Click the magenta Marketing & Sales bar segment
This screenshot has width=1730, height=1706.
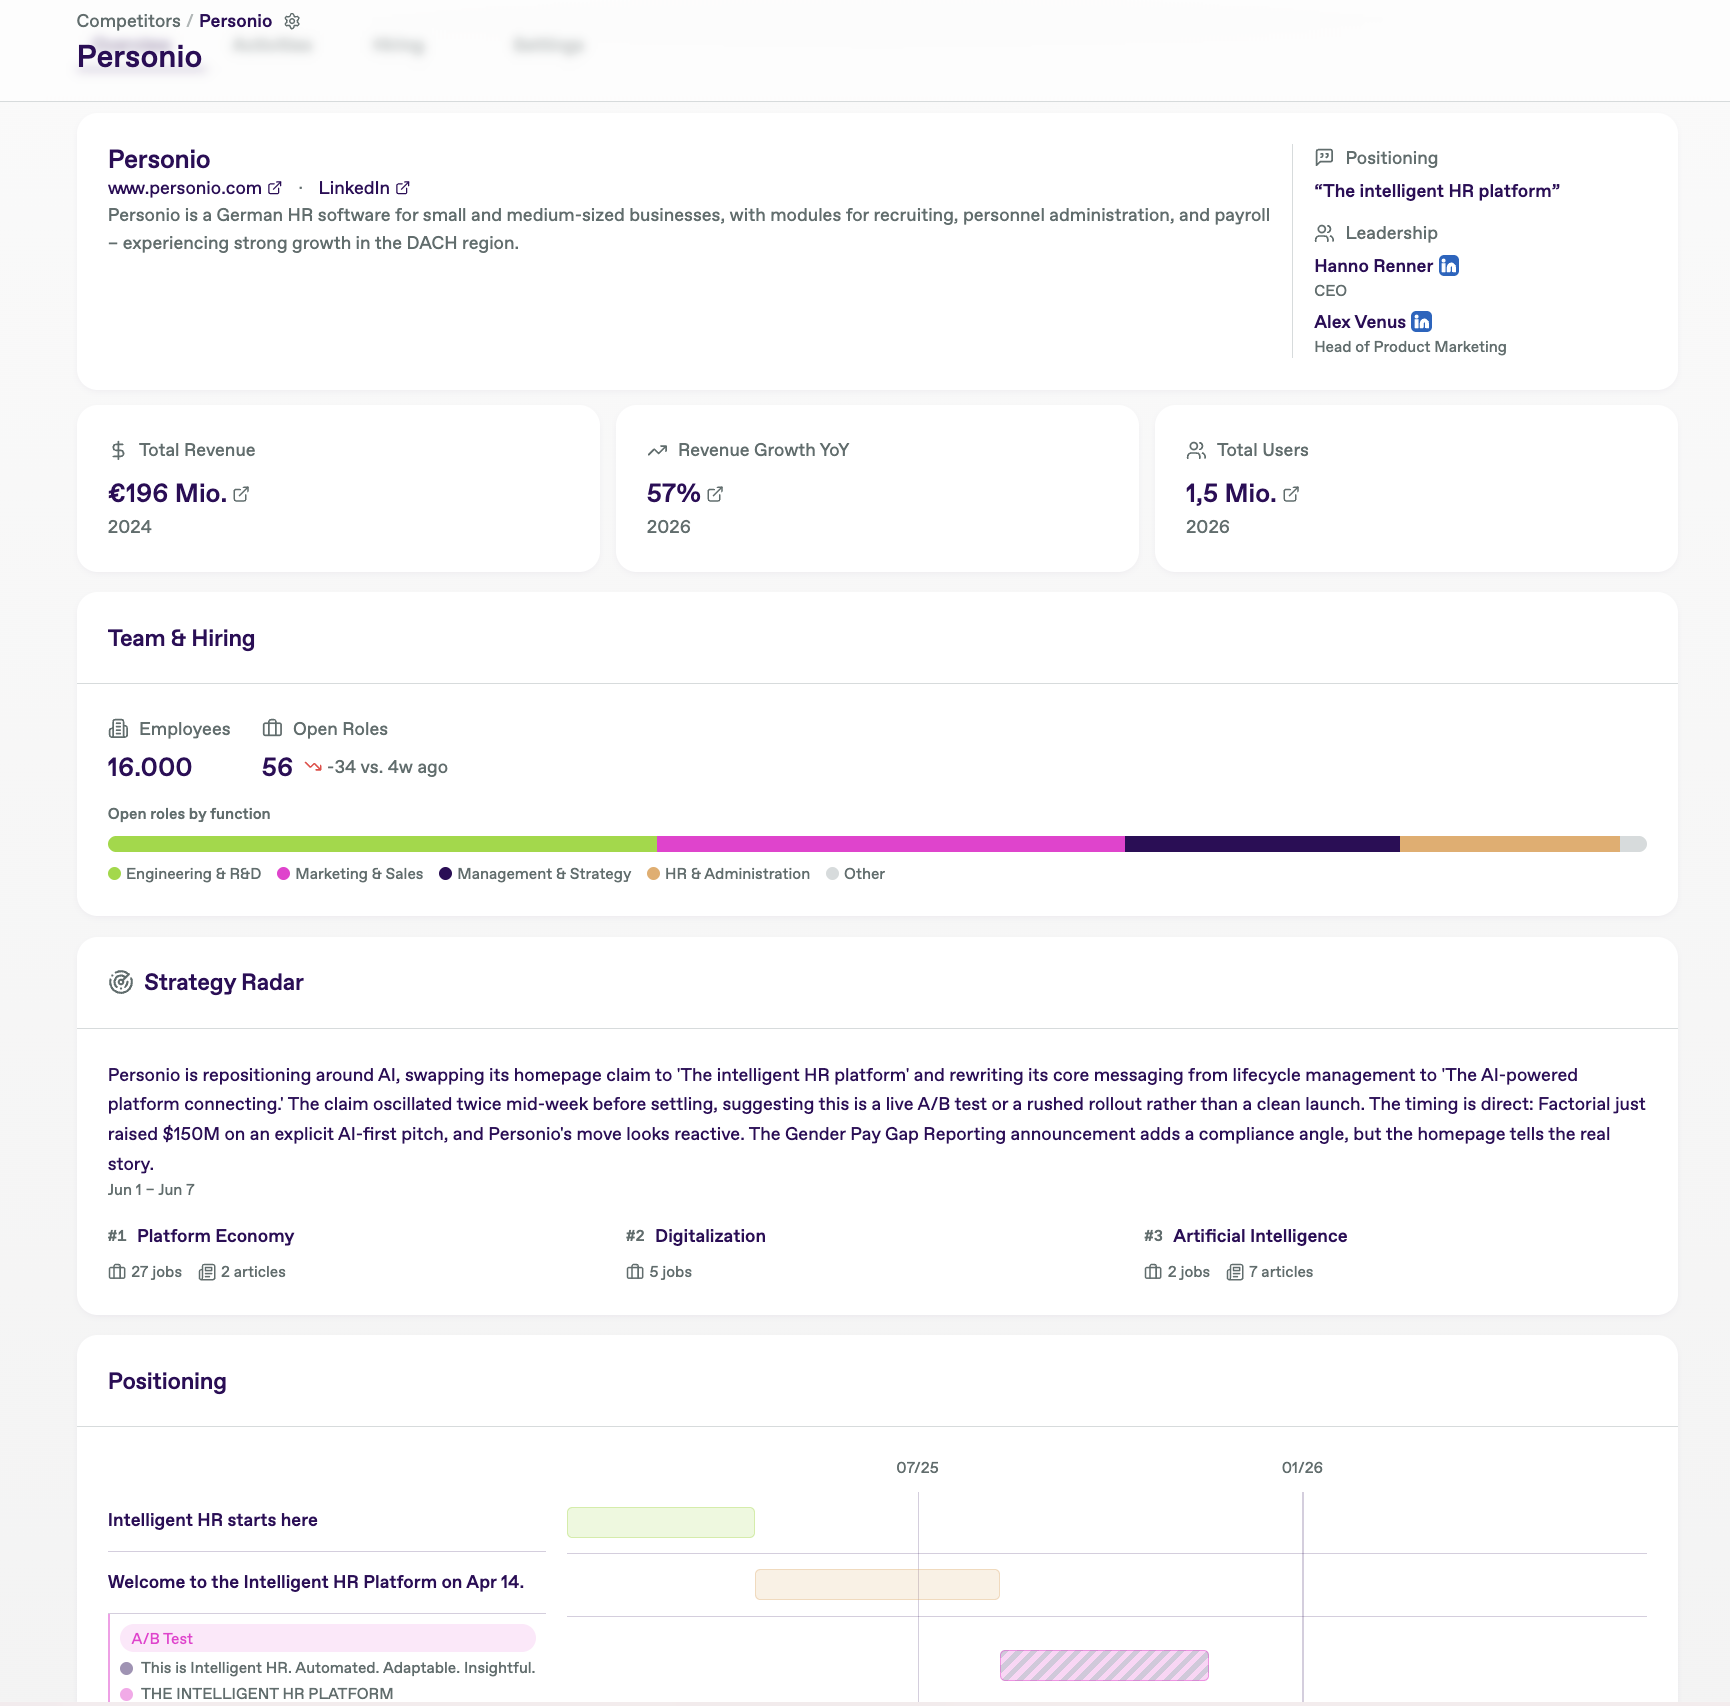pyautogui.click(x=891, y=844)
